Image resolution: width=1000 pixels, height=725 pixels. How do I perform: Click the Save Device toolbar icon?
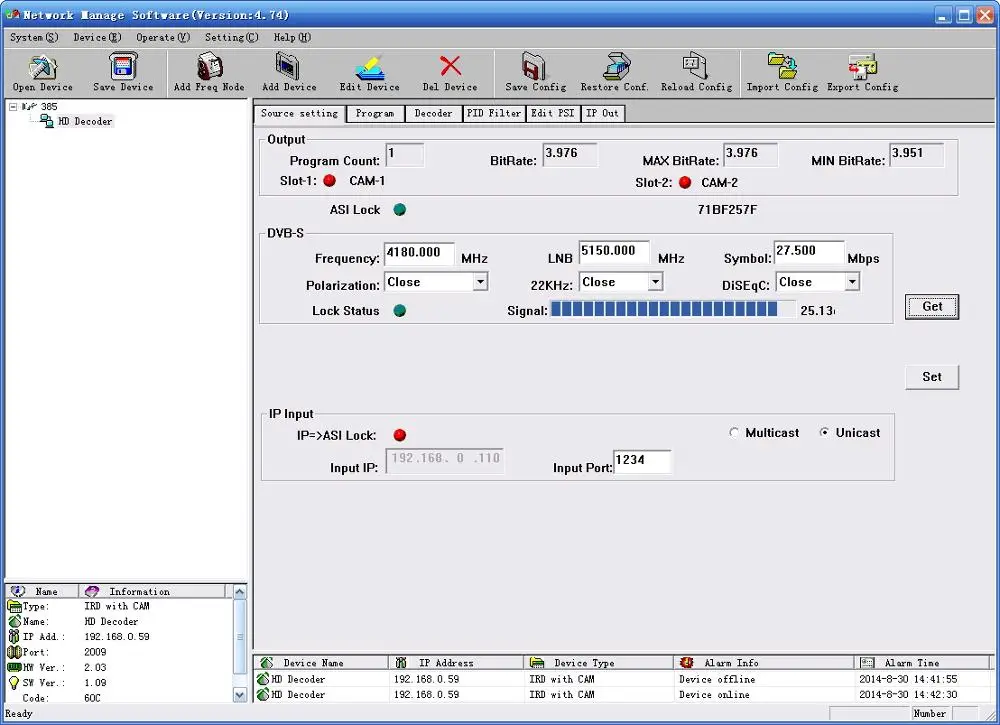(123, 68)
